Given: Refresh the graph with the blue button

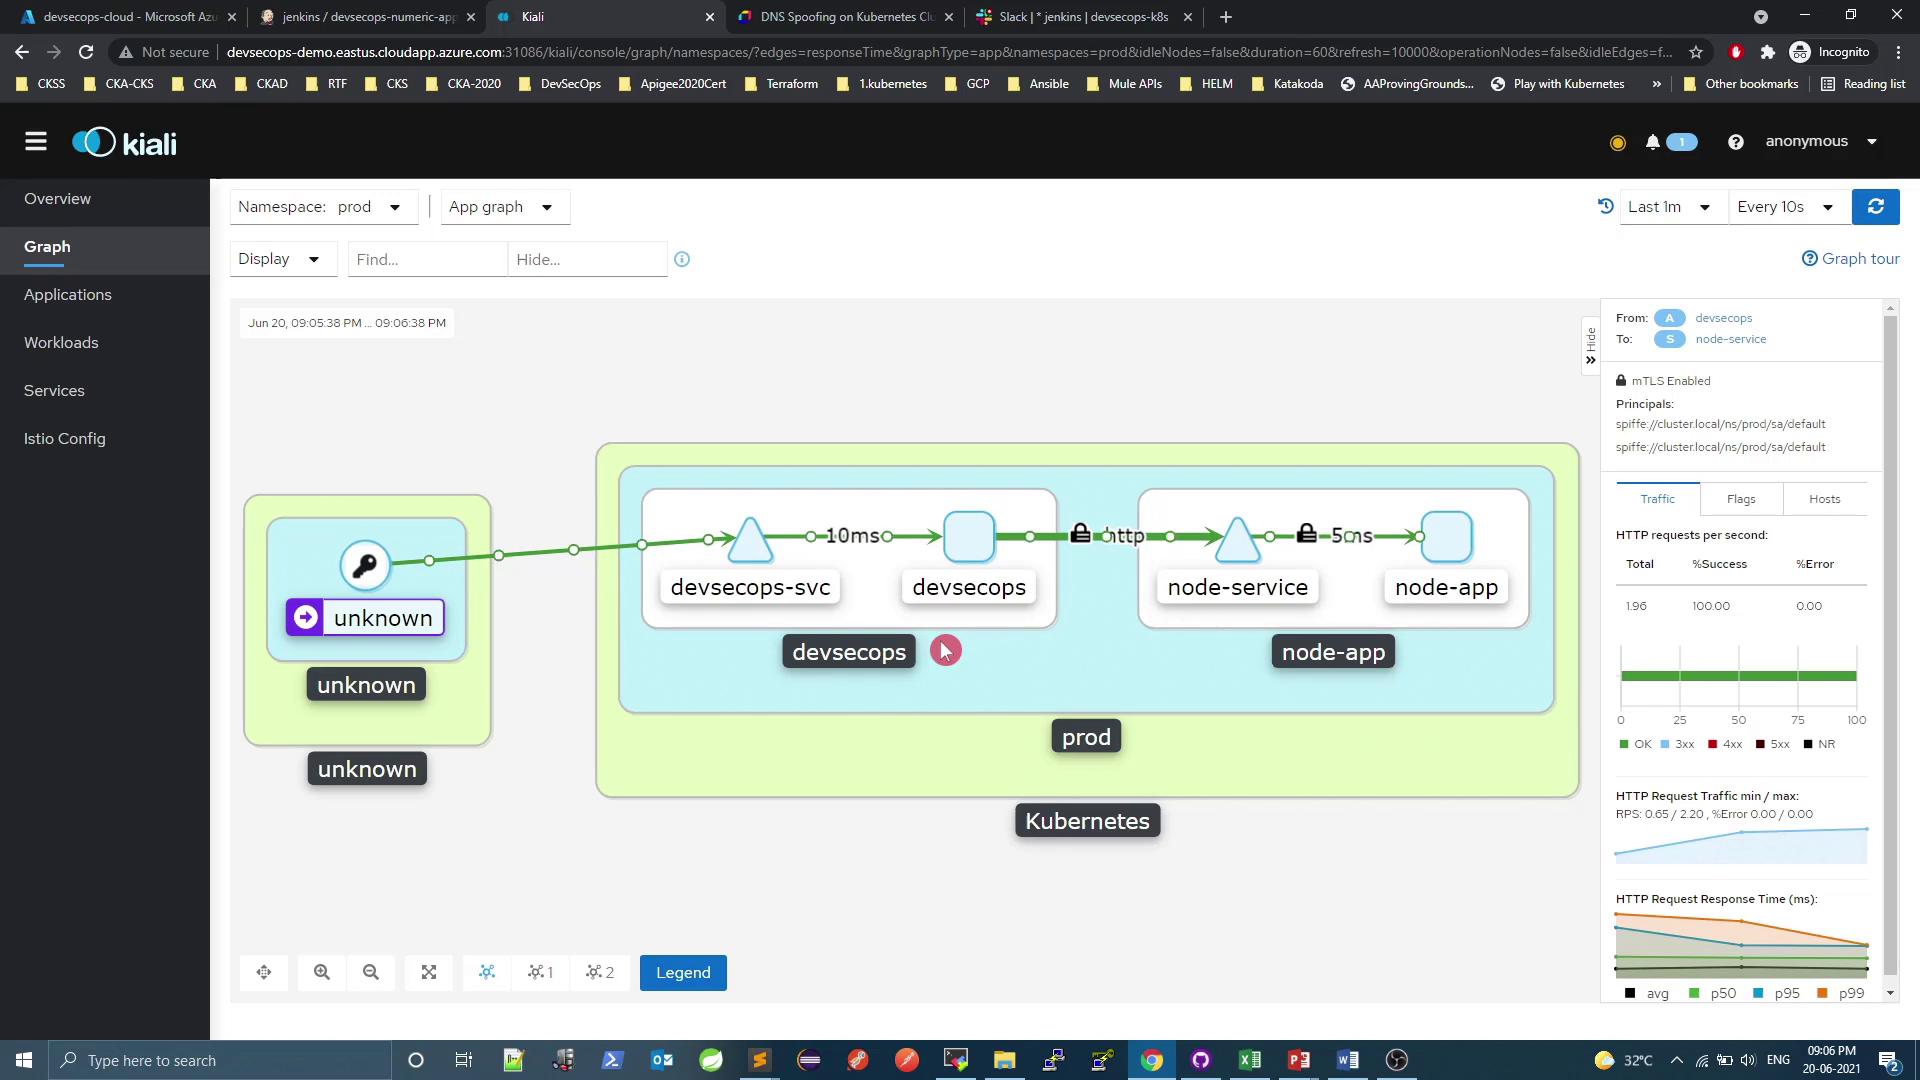Looking at the screenshot, I should 1875,207.
